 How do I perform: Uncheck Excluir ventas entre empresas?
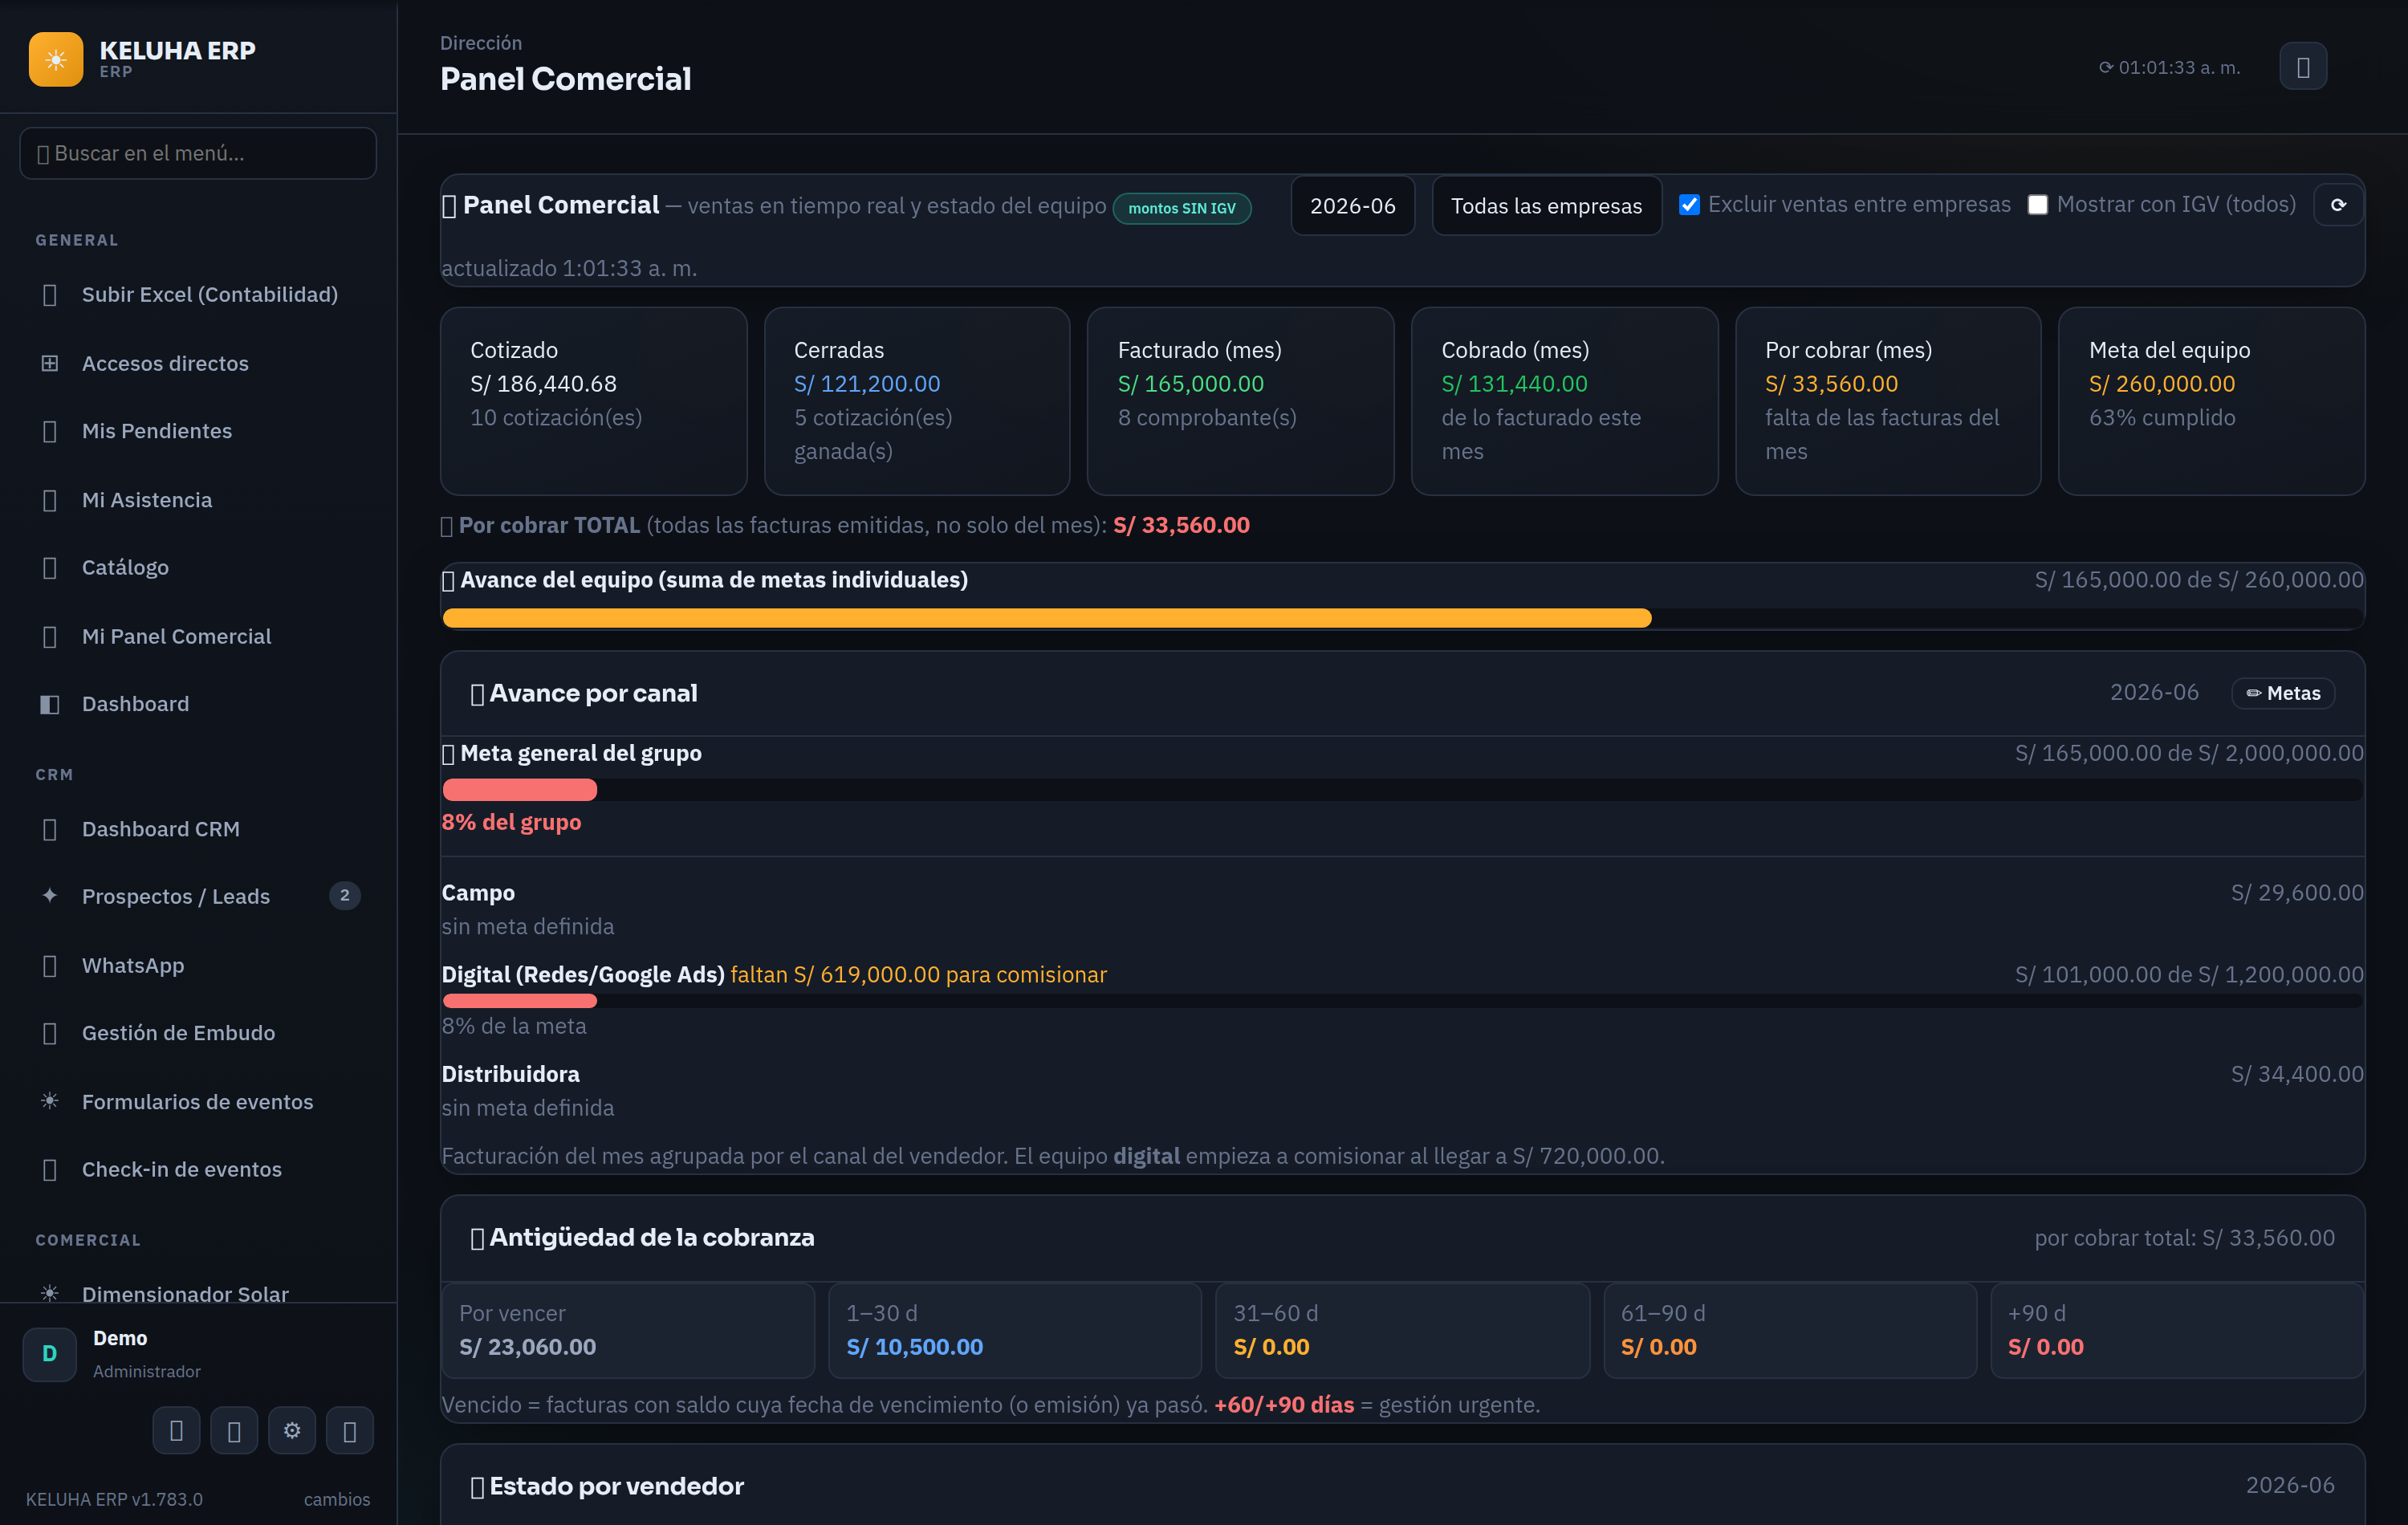pyautogui.click(x=1689, y=204)
